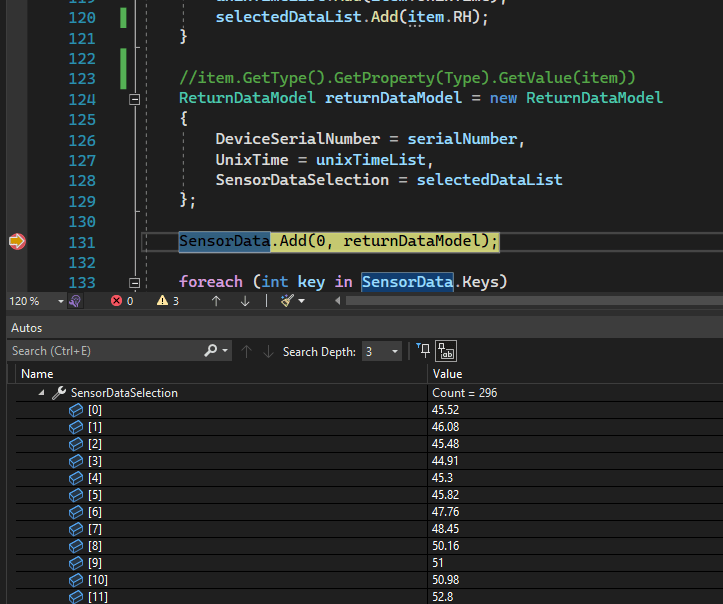Click the red error count icon
The width and height of the screenshot is (723, 604).
click(x=116, y=301)
